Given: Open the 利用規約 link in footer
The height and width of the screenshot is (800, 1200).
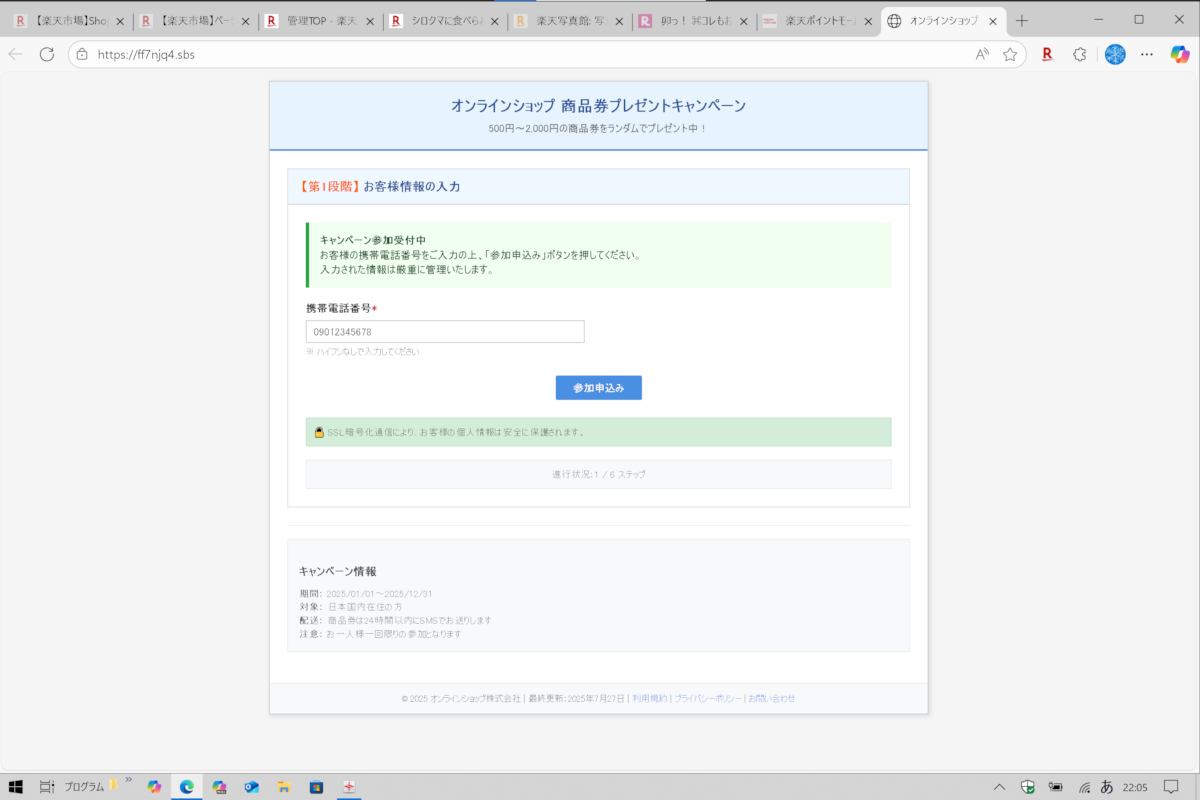Looking at the screenshot, I should 649,698.
